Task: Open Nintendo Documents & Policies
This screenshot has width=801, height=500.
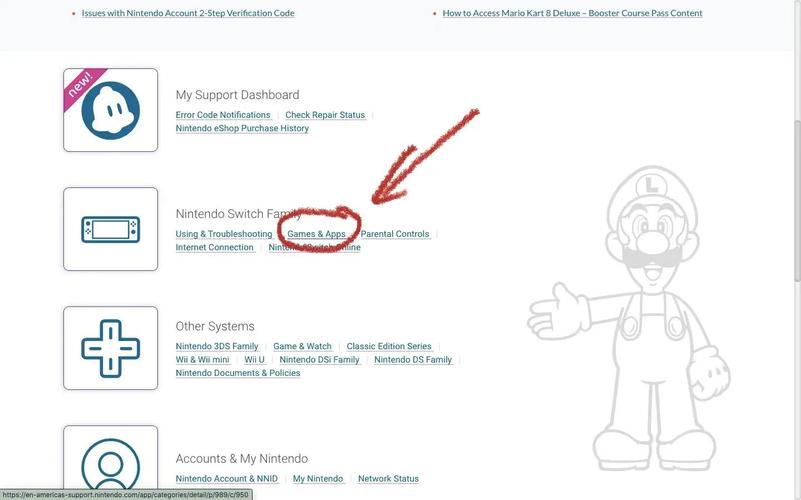Action: [x=238, y=373]
